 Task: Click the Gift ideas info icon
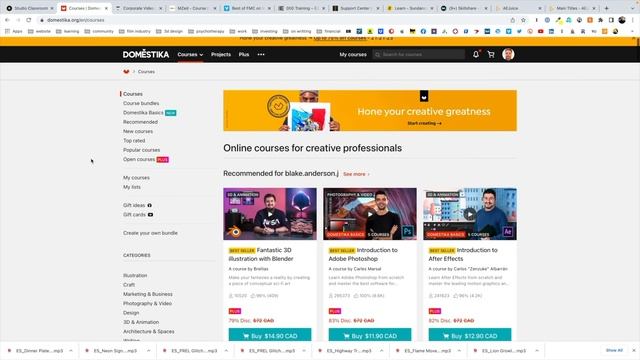tap(149, 205)
